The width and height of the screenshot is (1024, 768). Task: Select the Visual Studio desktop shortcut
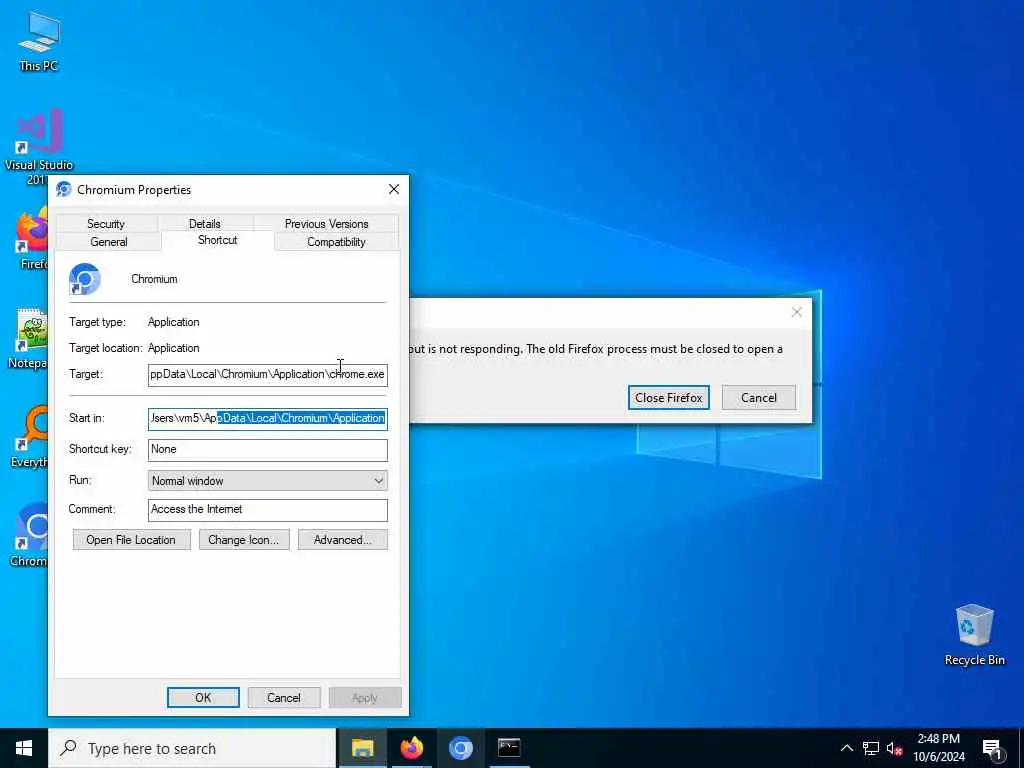39,146
